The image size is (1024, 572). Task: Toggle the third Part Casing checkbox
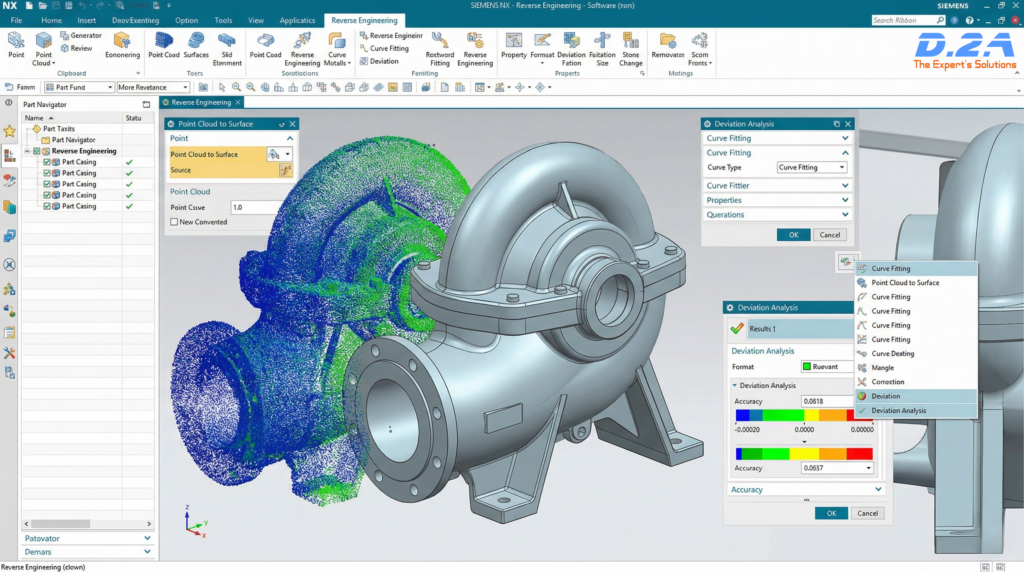[x=47, y=184]
